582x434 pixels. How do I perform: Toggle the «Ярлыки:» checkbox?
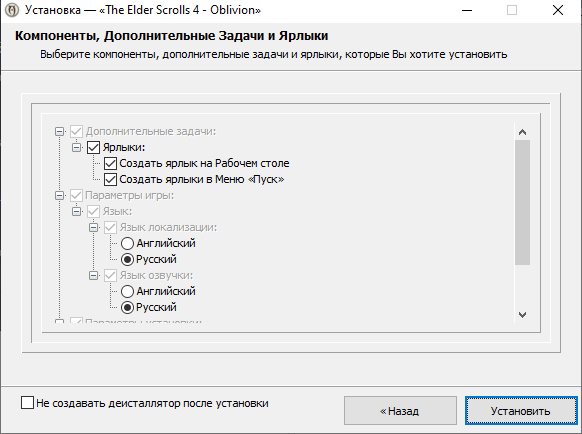93,147
